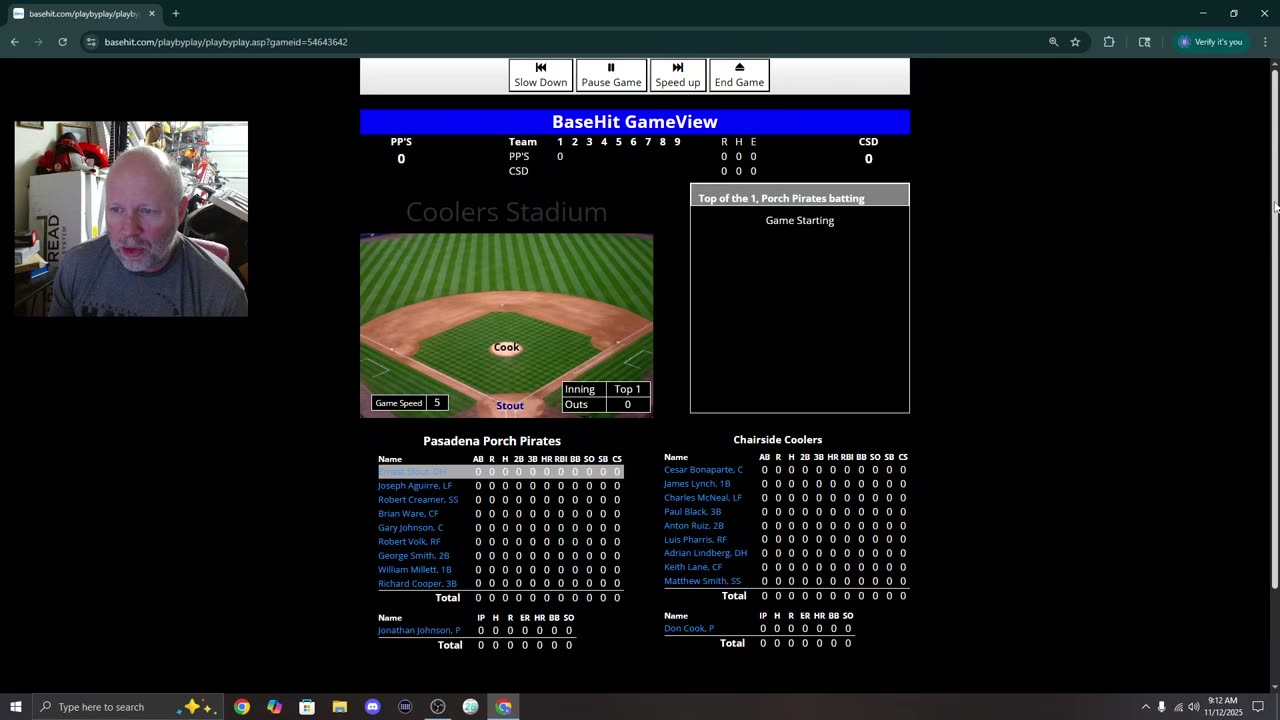
Task: Open Microsoft Store from the taskbar
Action: (307, 707)
